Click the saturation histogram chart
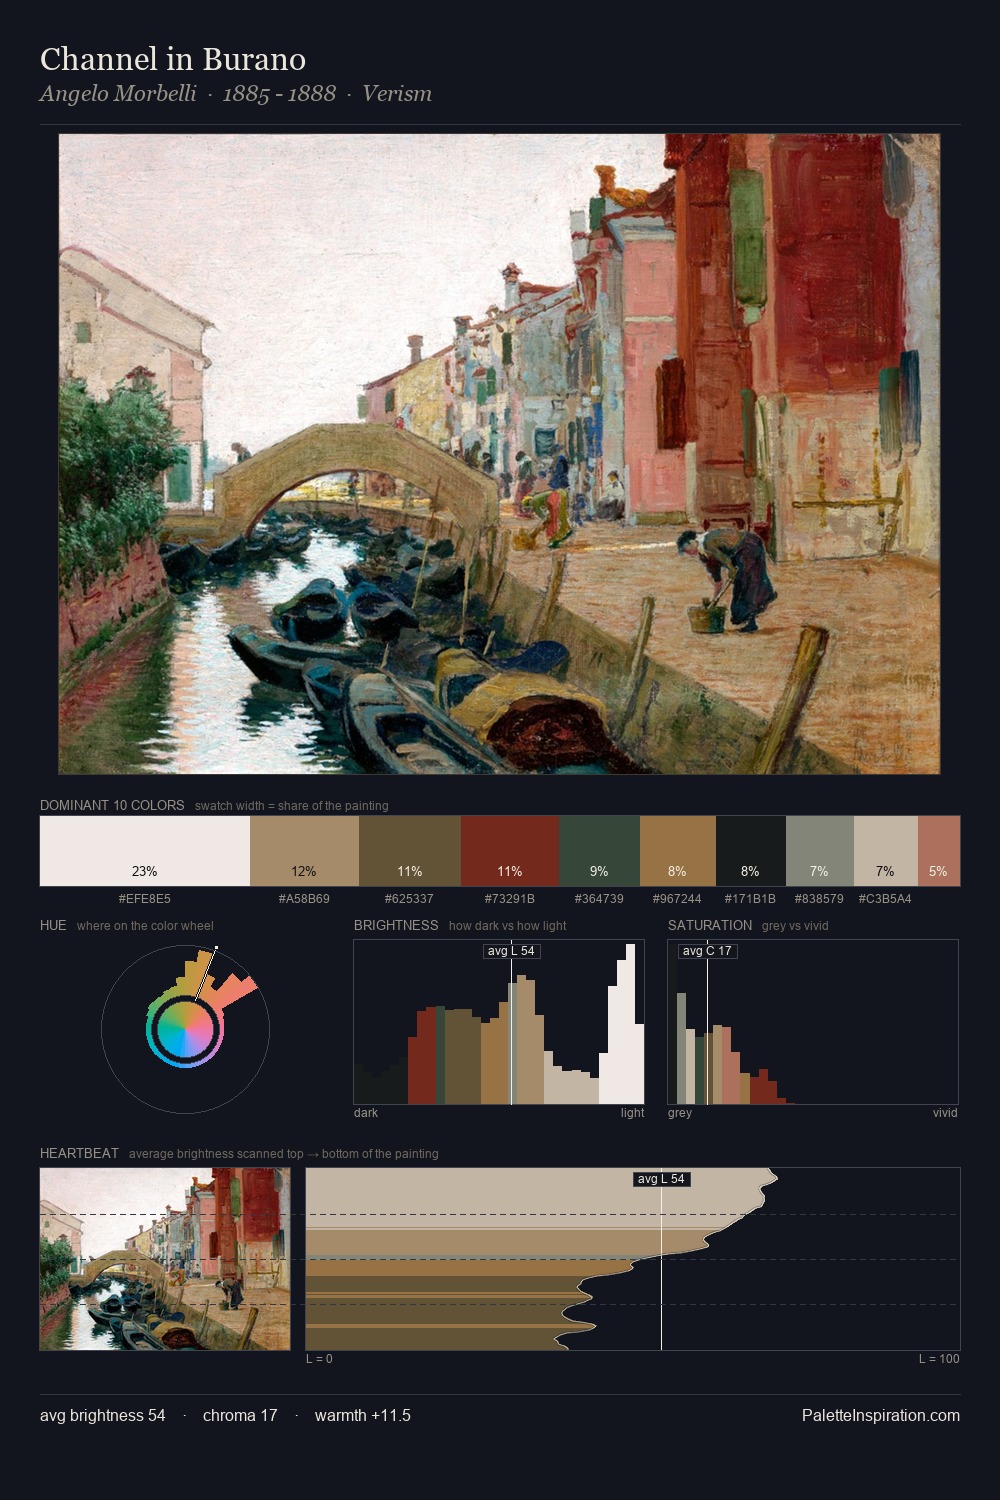 pos(813,1022)
